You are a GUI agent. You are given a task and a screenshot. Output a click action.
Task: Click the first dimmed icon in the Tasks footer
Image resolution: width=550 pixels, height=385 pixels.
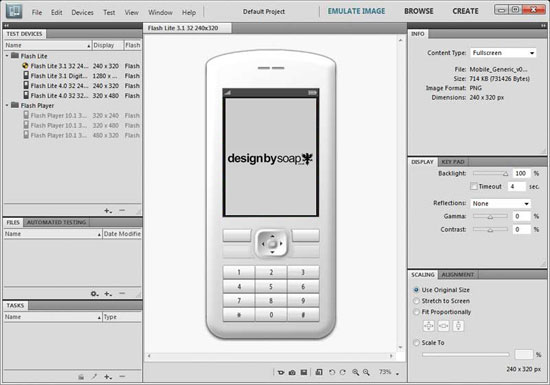click(81, 377)
